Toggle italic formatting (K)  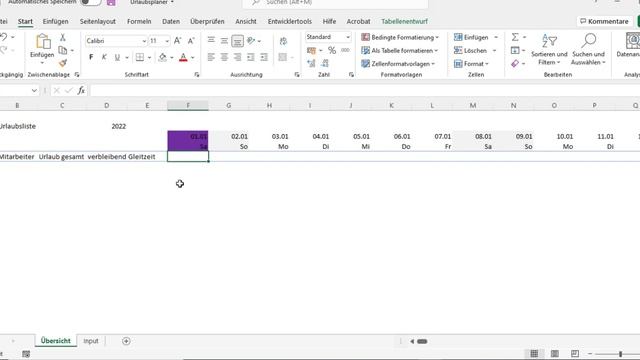coord(104,57)
